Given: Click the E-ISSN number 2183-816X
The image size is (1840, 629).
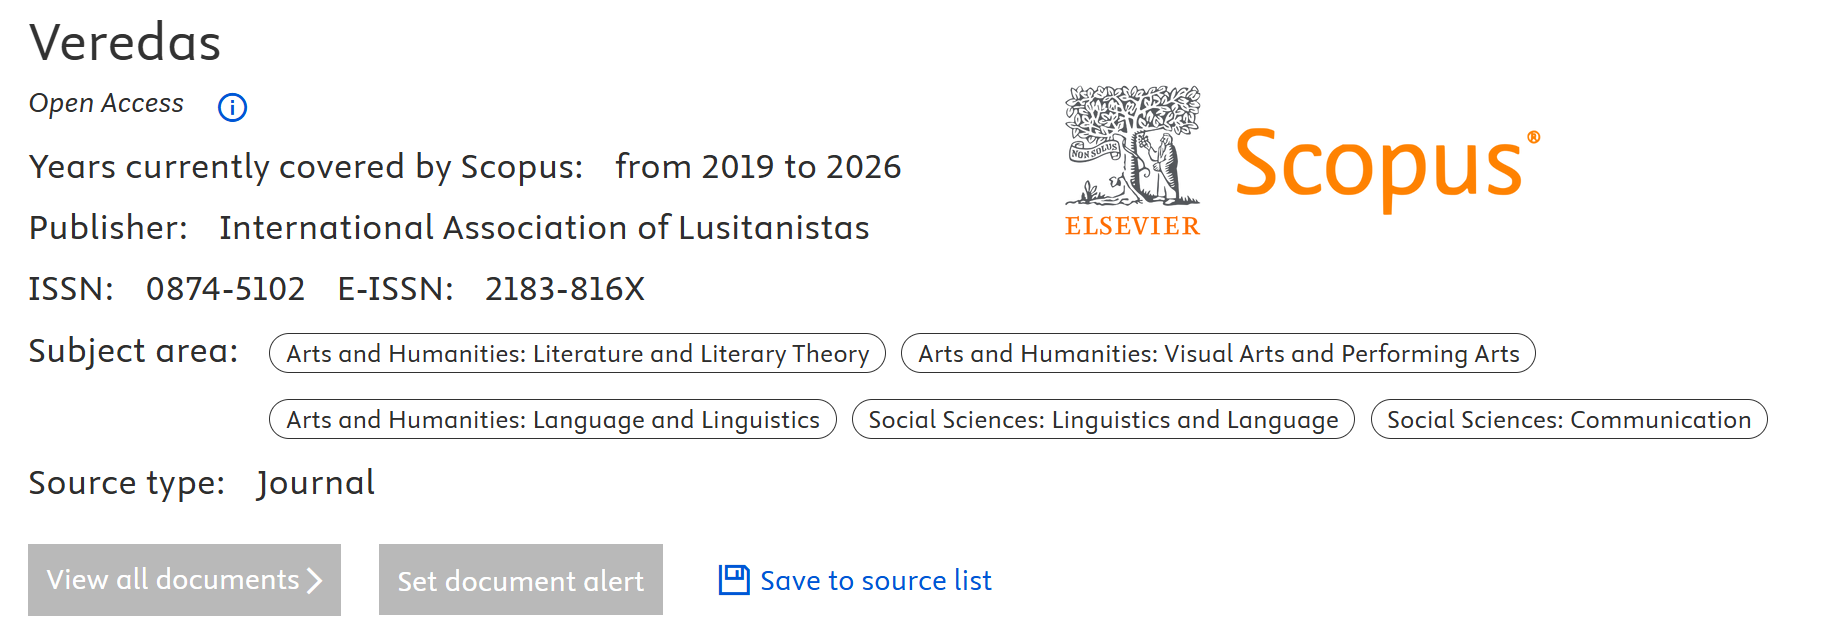Looking at the screenshot, I should click(x=565, y=289).
